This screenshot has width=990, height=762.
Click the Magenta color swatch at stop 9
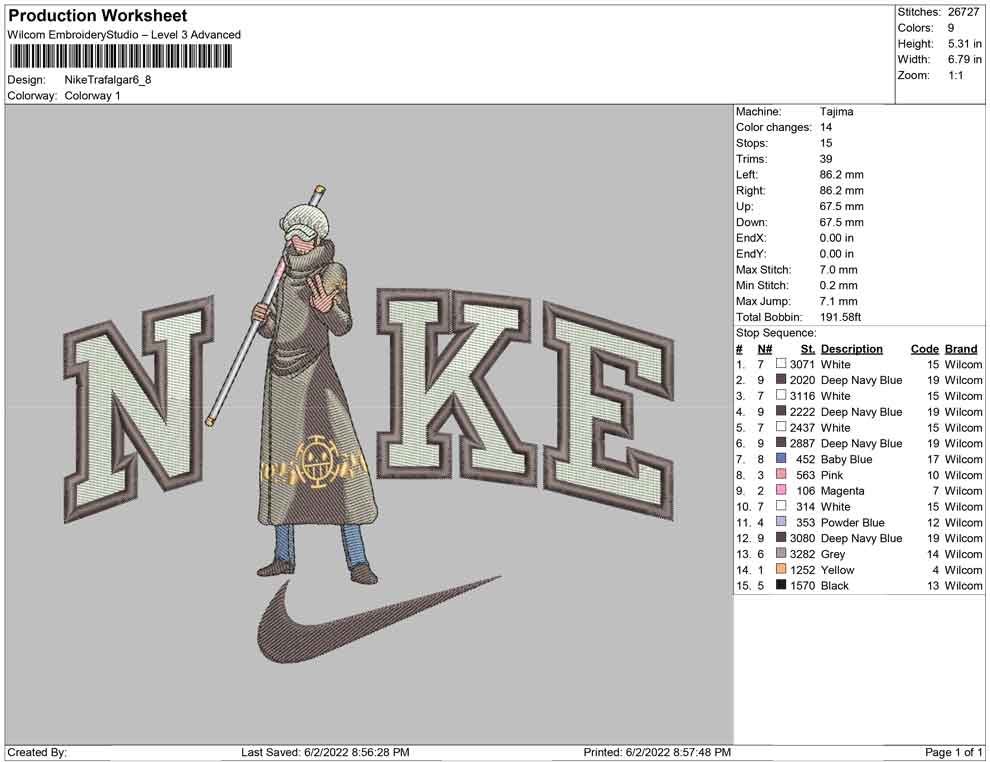pyautogui.click(x=781, y=490)
